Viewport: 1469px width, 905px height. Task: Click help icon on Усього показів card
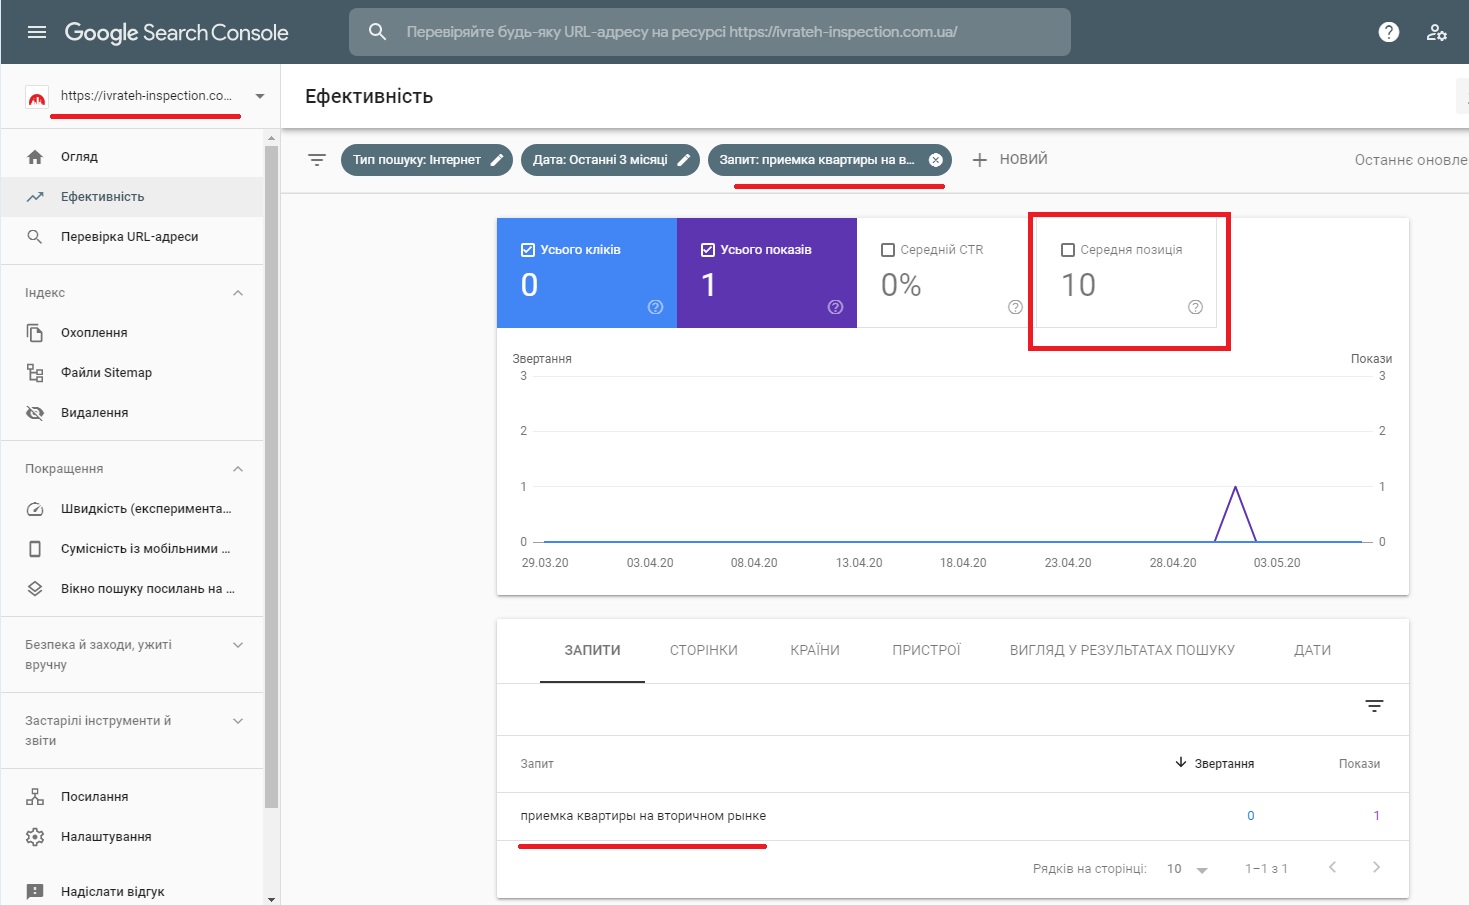click(836, 307)
